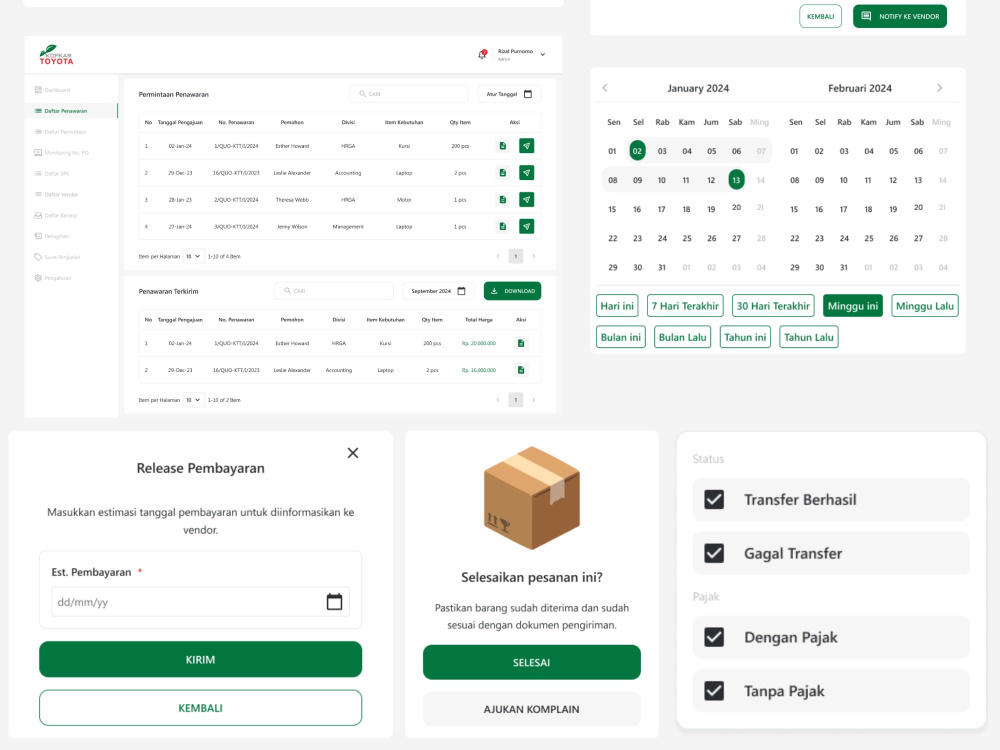Open calendar icon in Est. Pembayaran field
Viewport: 1000px width, 750px height.
coord(334,601)
